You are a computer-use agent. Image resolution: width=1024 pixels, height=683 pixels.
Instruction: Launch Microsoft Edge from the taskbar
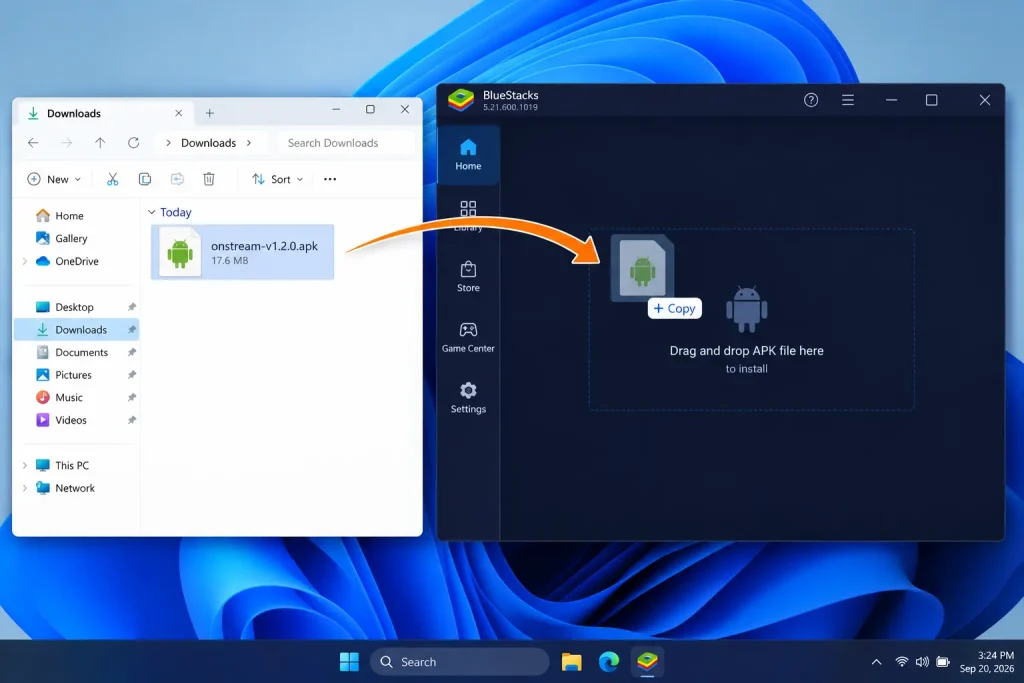[x=609, y=661]
